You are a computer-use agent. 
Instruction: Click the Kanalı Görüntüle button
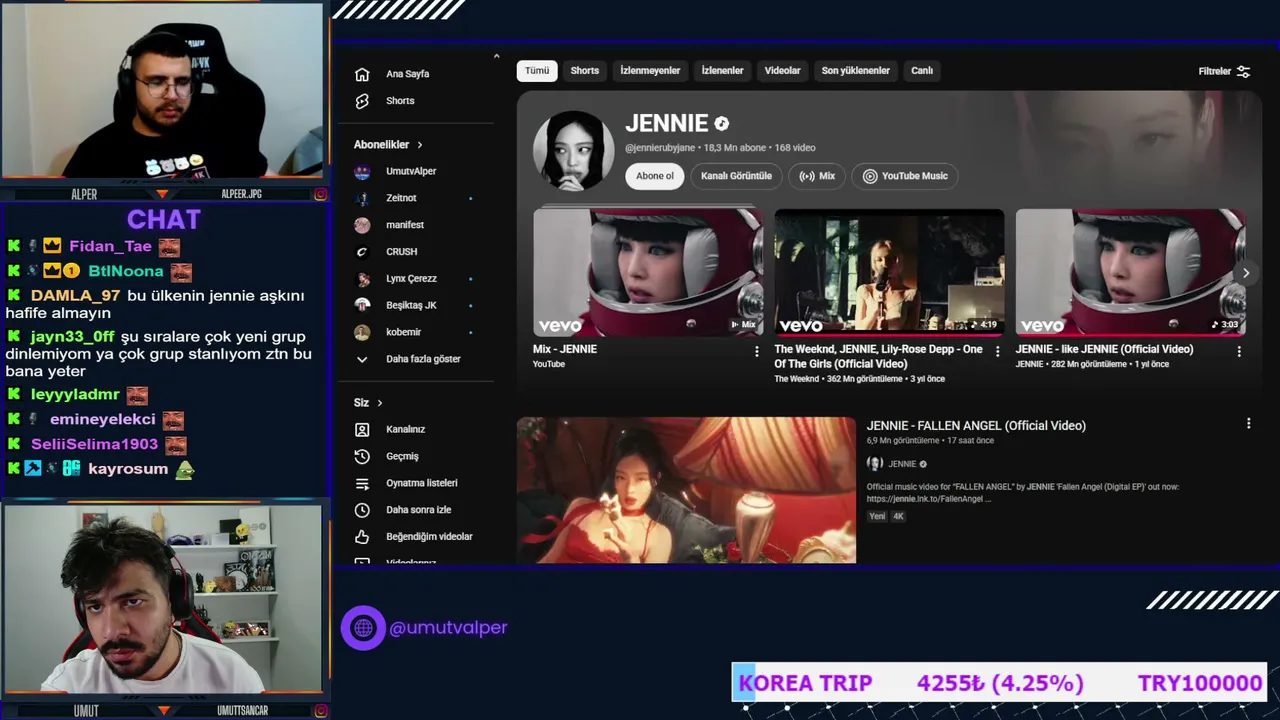click(x=736, y=176)
